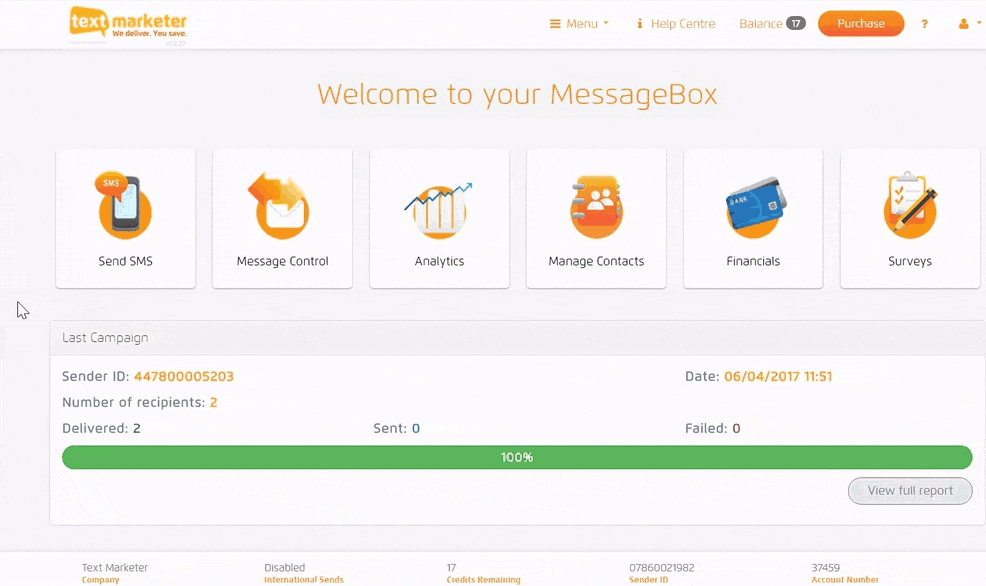This screenshot has width=986, height=586.
Task: Click the Balance credits indicator
Action: [771, 24]
